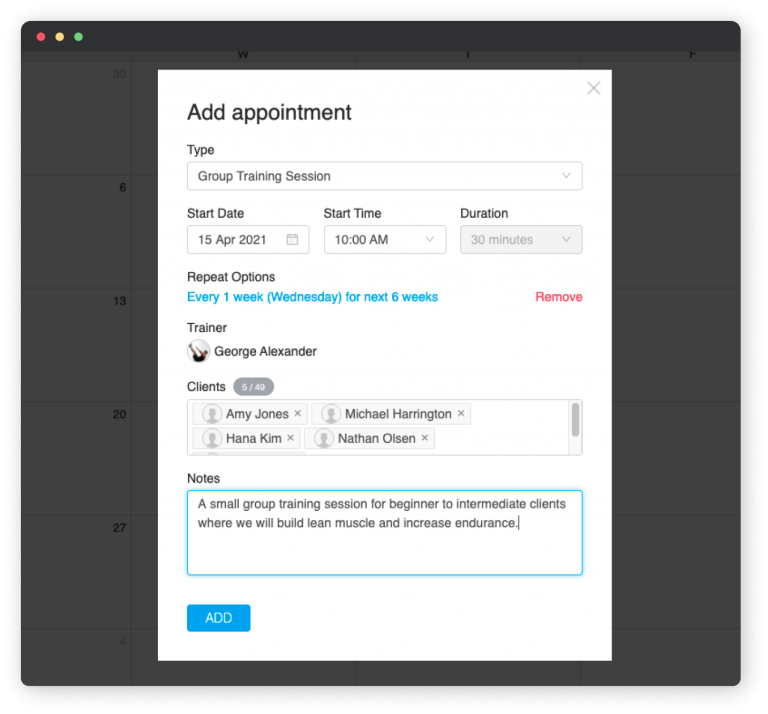Click the 5 / 49 clients count badge
Screen dimensions: 768x714
[x=253, y=387]
